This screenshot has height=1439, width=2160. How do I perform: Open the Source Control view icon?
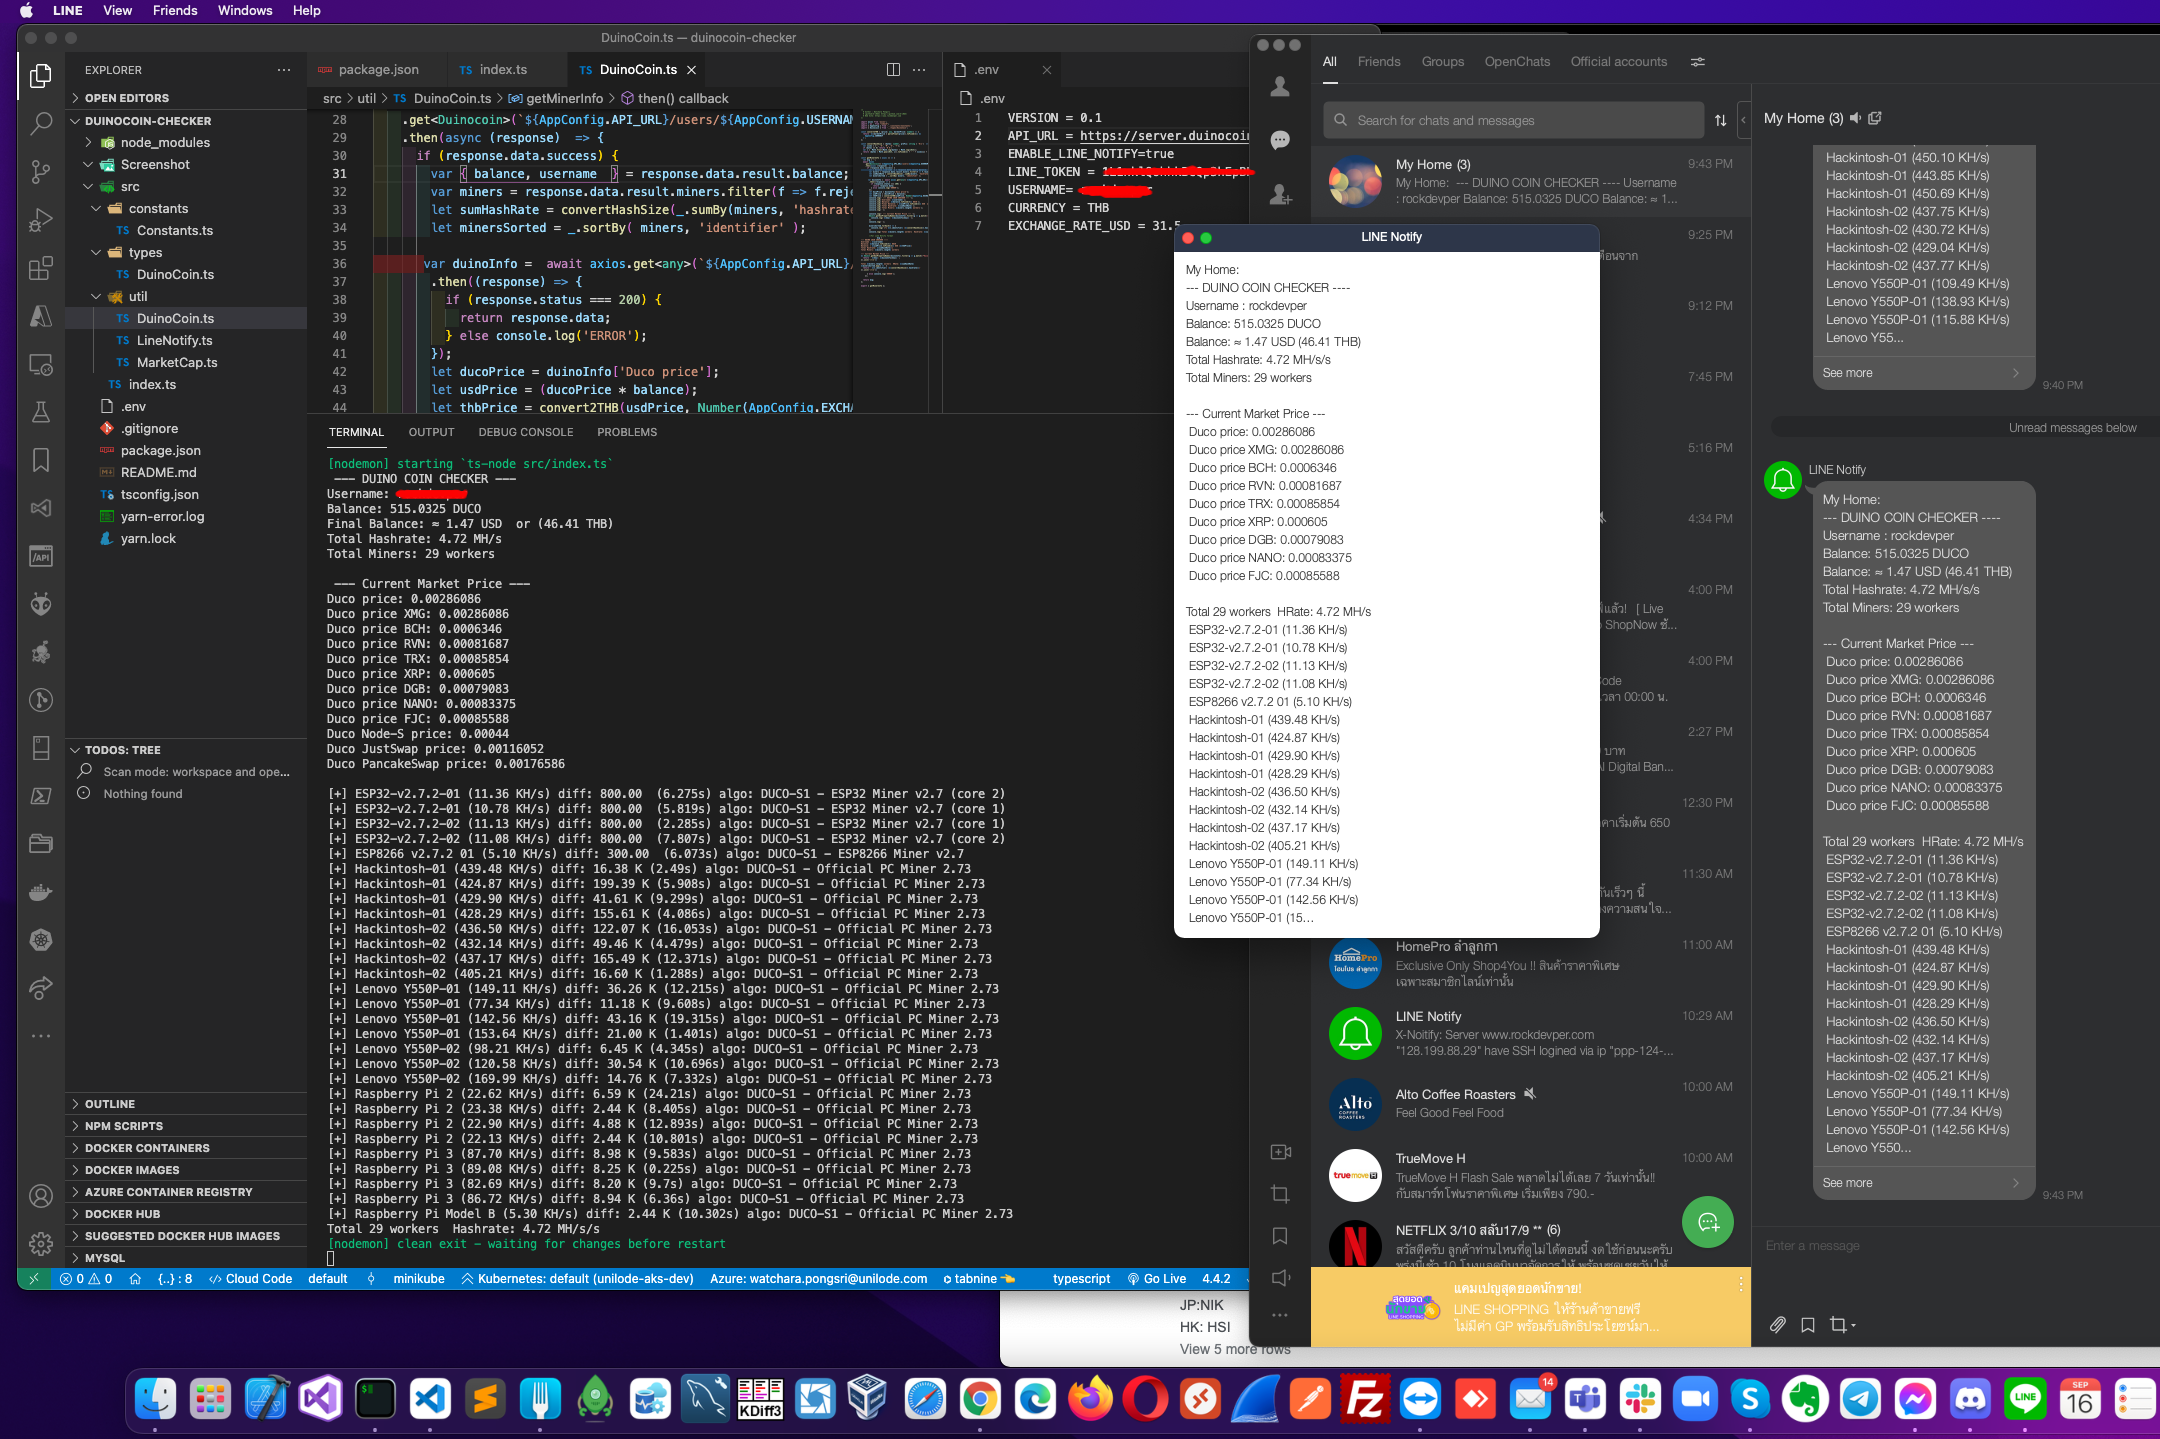click(x=41, y=172)
